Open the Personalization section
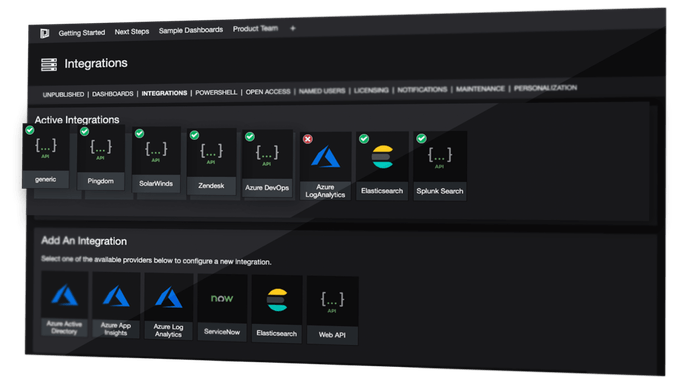The height and width of the screenshot is (380, 676). [545, 88]
